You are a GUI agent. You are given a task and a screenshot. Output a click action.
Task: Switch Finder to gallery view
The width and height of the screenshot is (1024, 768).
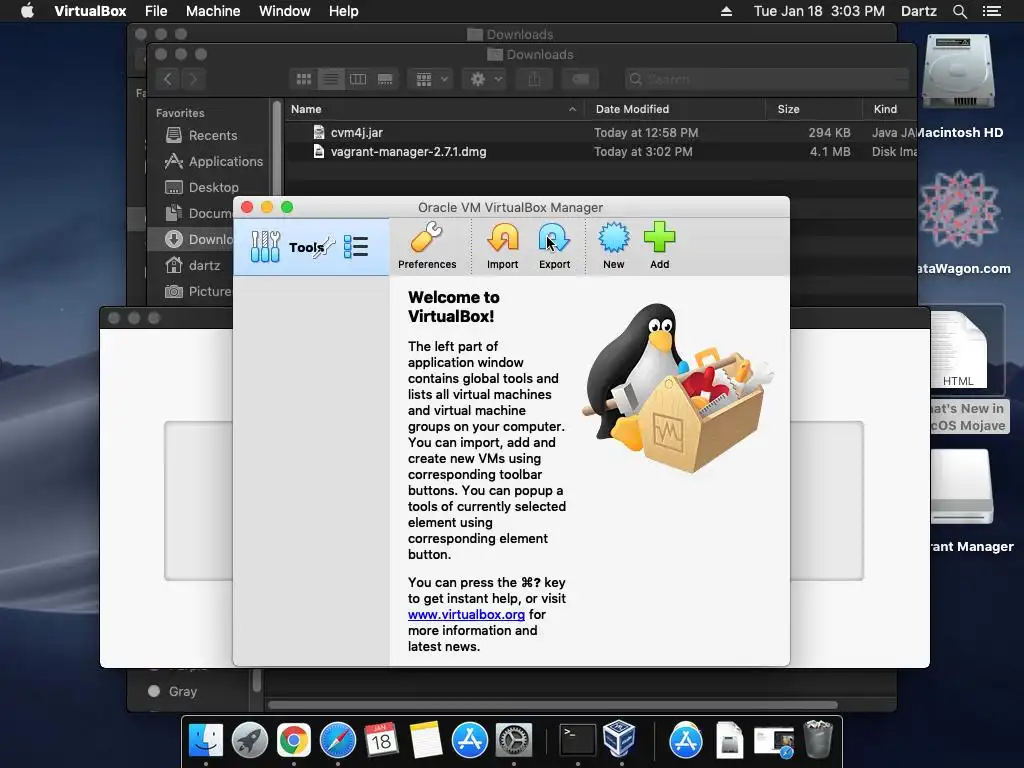[x=385, y=79]
